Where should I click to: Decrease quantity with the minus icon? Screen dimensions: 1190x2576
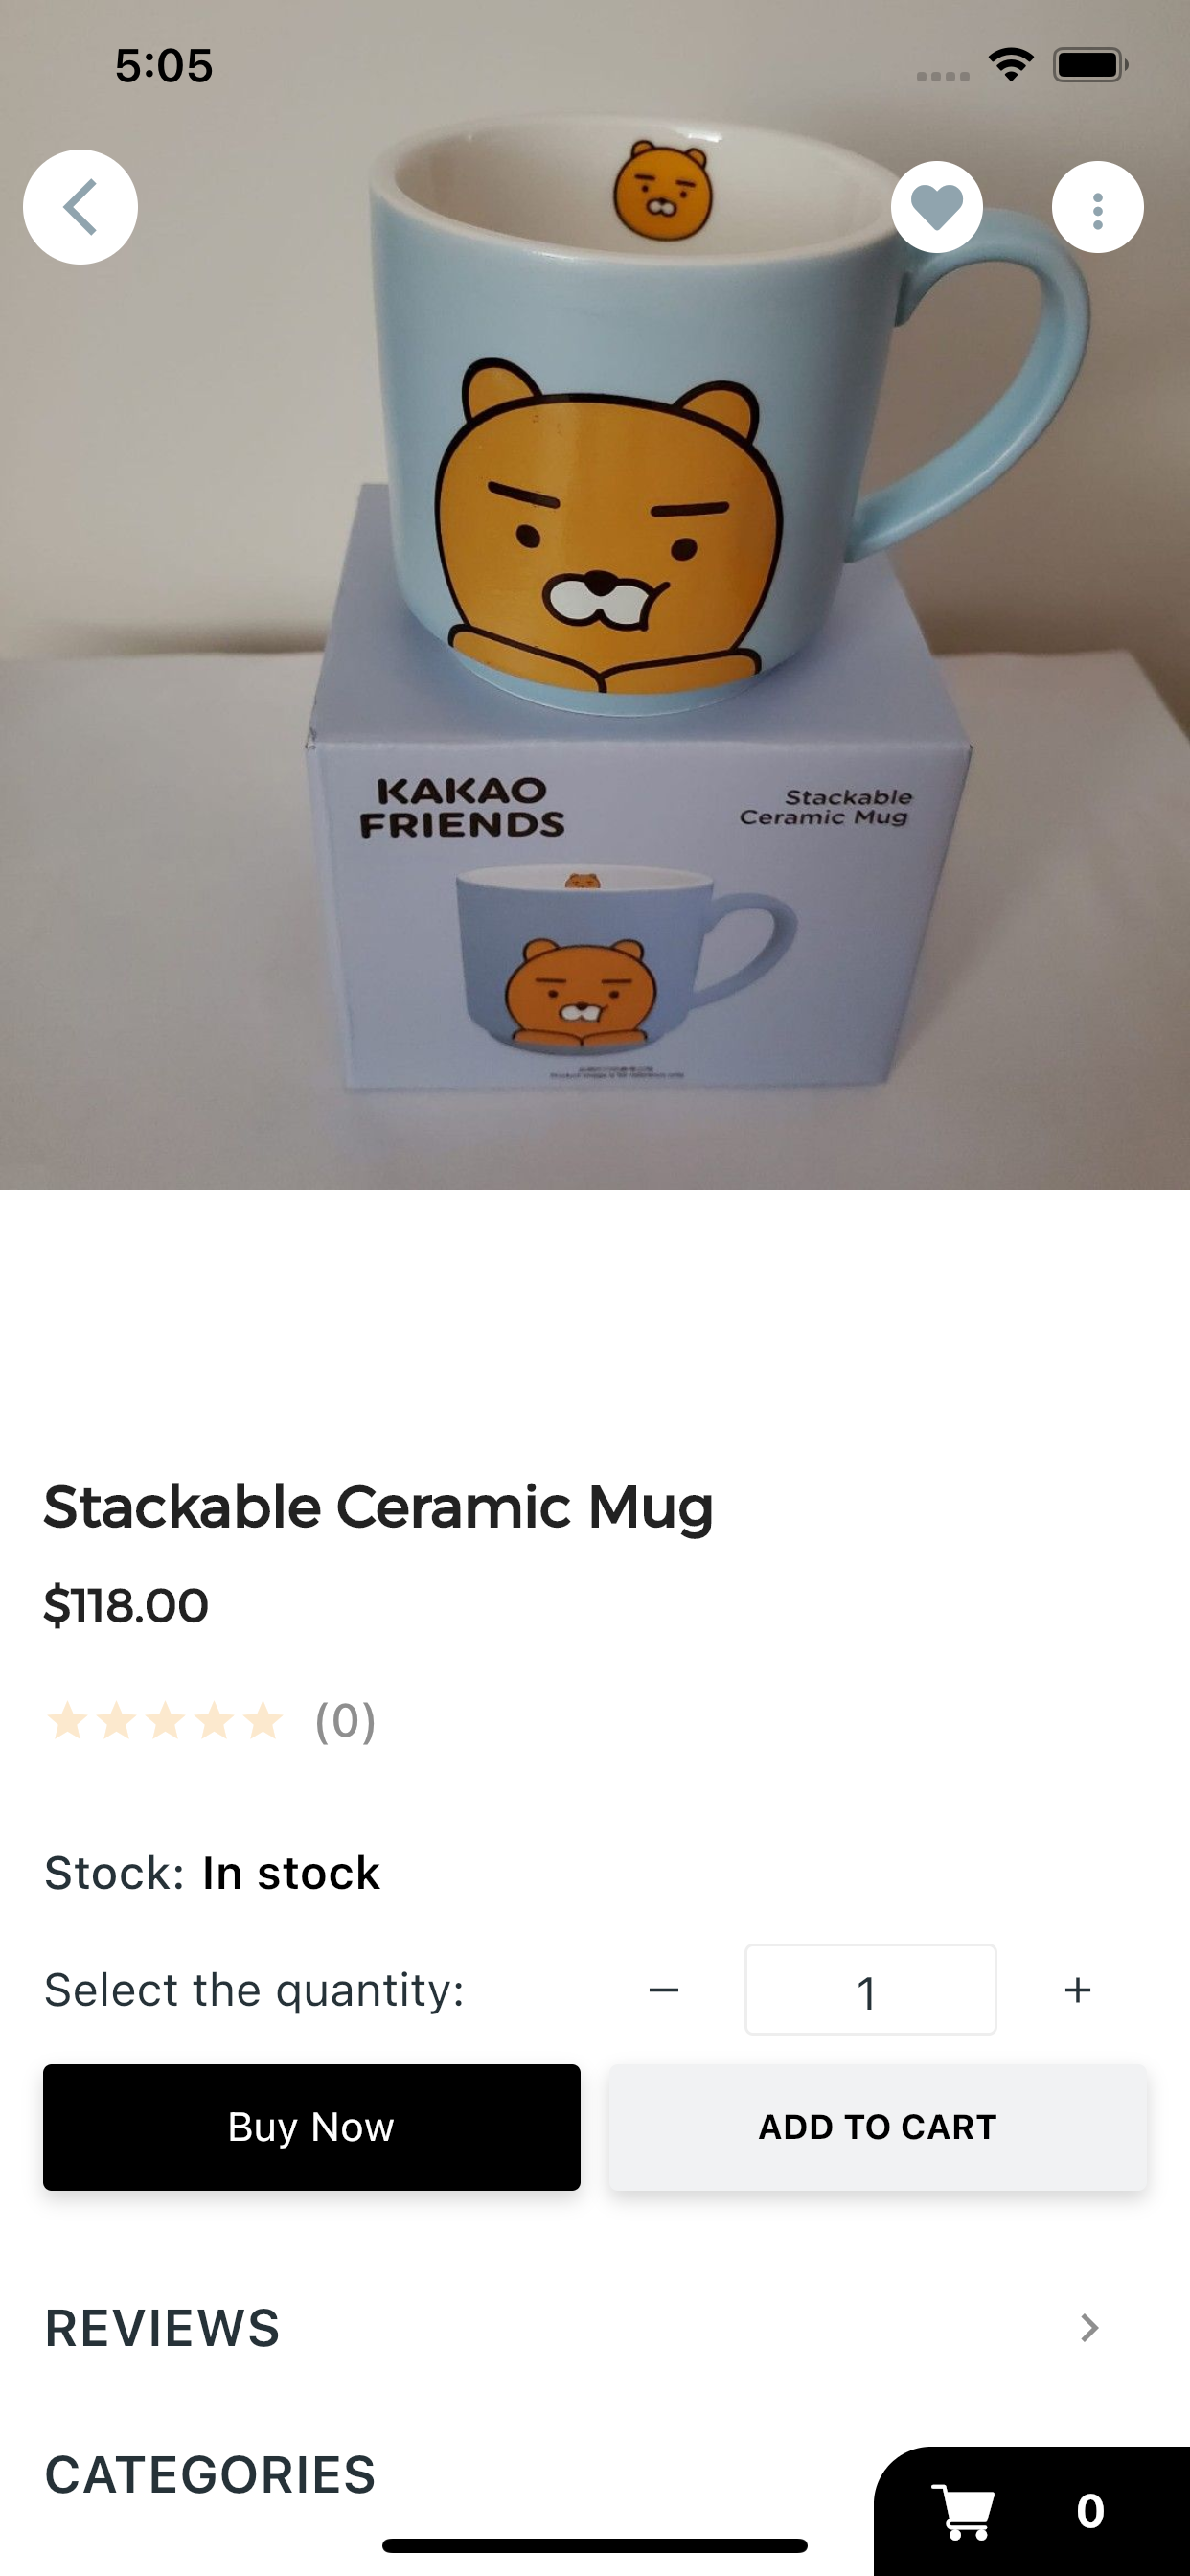click(x=664, y=1990)
